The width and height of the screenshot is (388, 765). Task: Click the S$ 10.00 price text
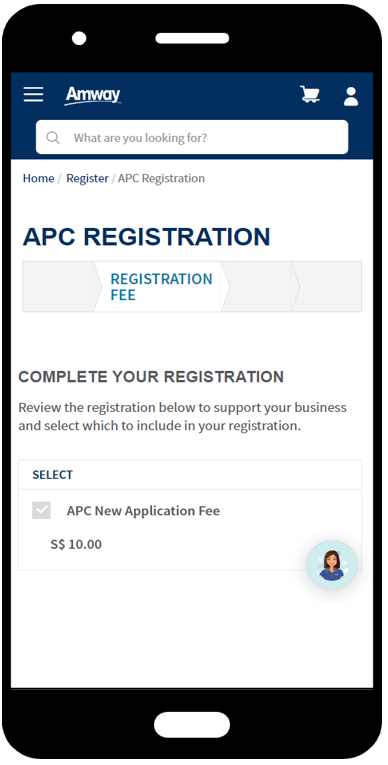coord(76,544)
